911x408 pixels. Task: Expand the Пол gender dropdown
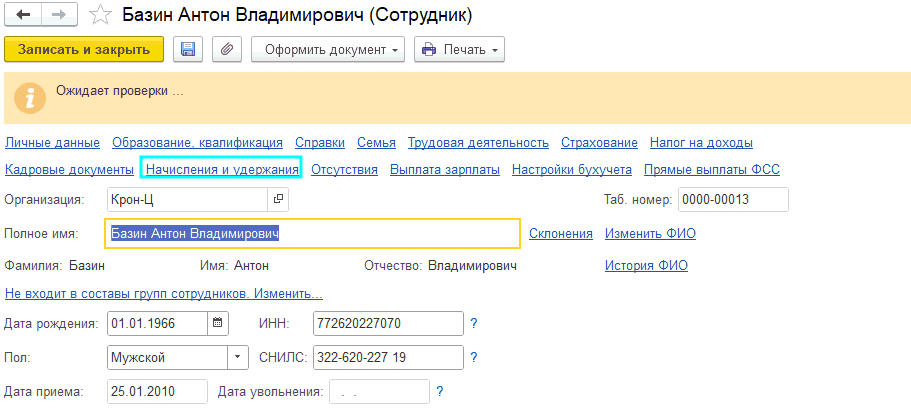tap(237, 357)
